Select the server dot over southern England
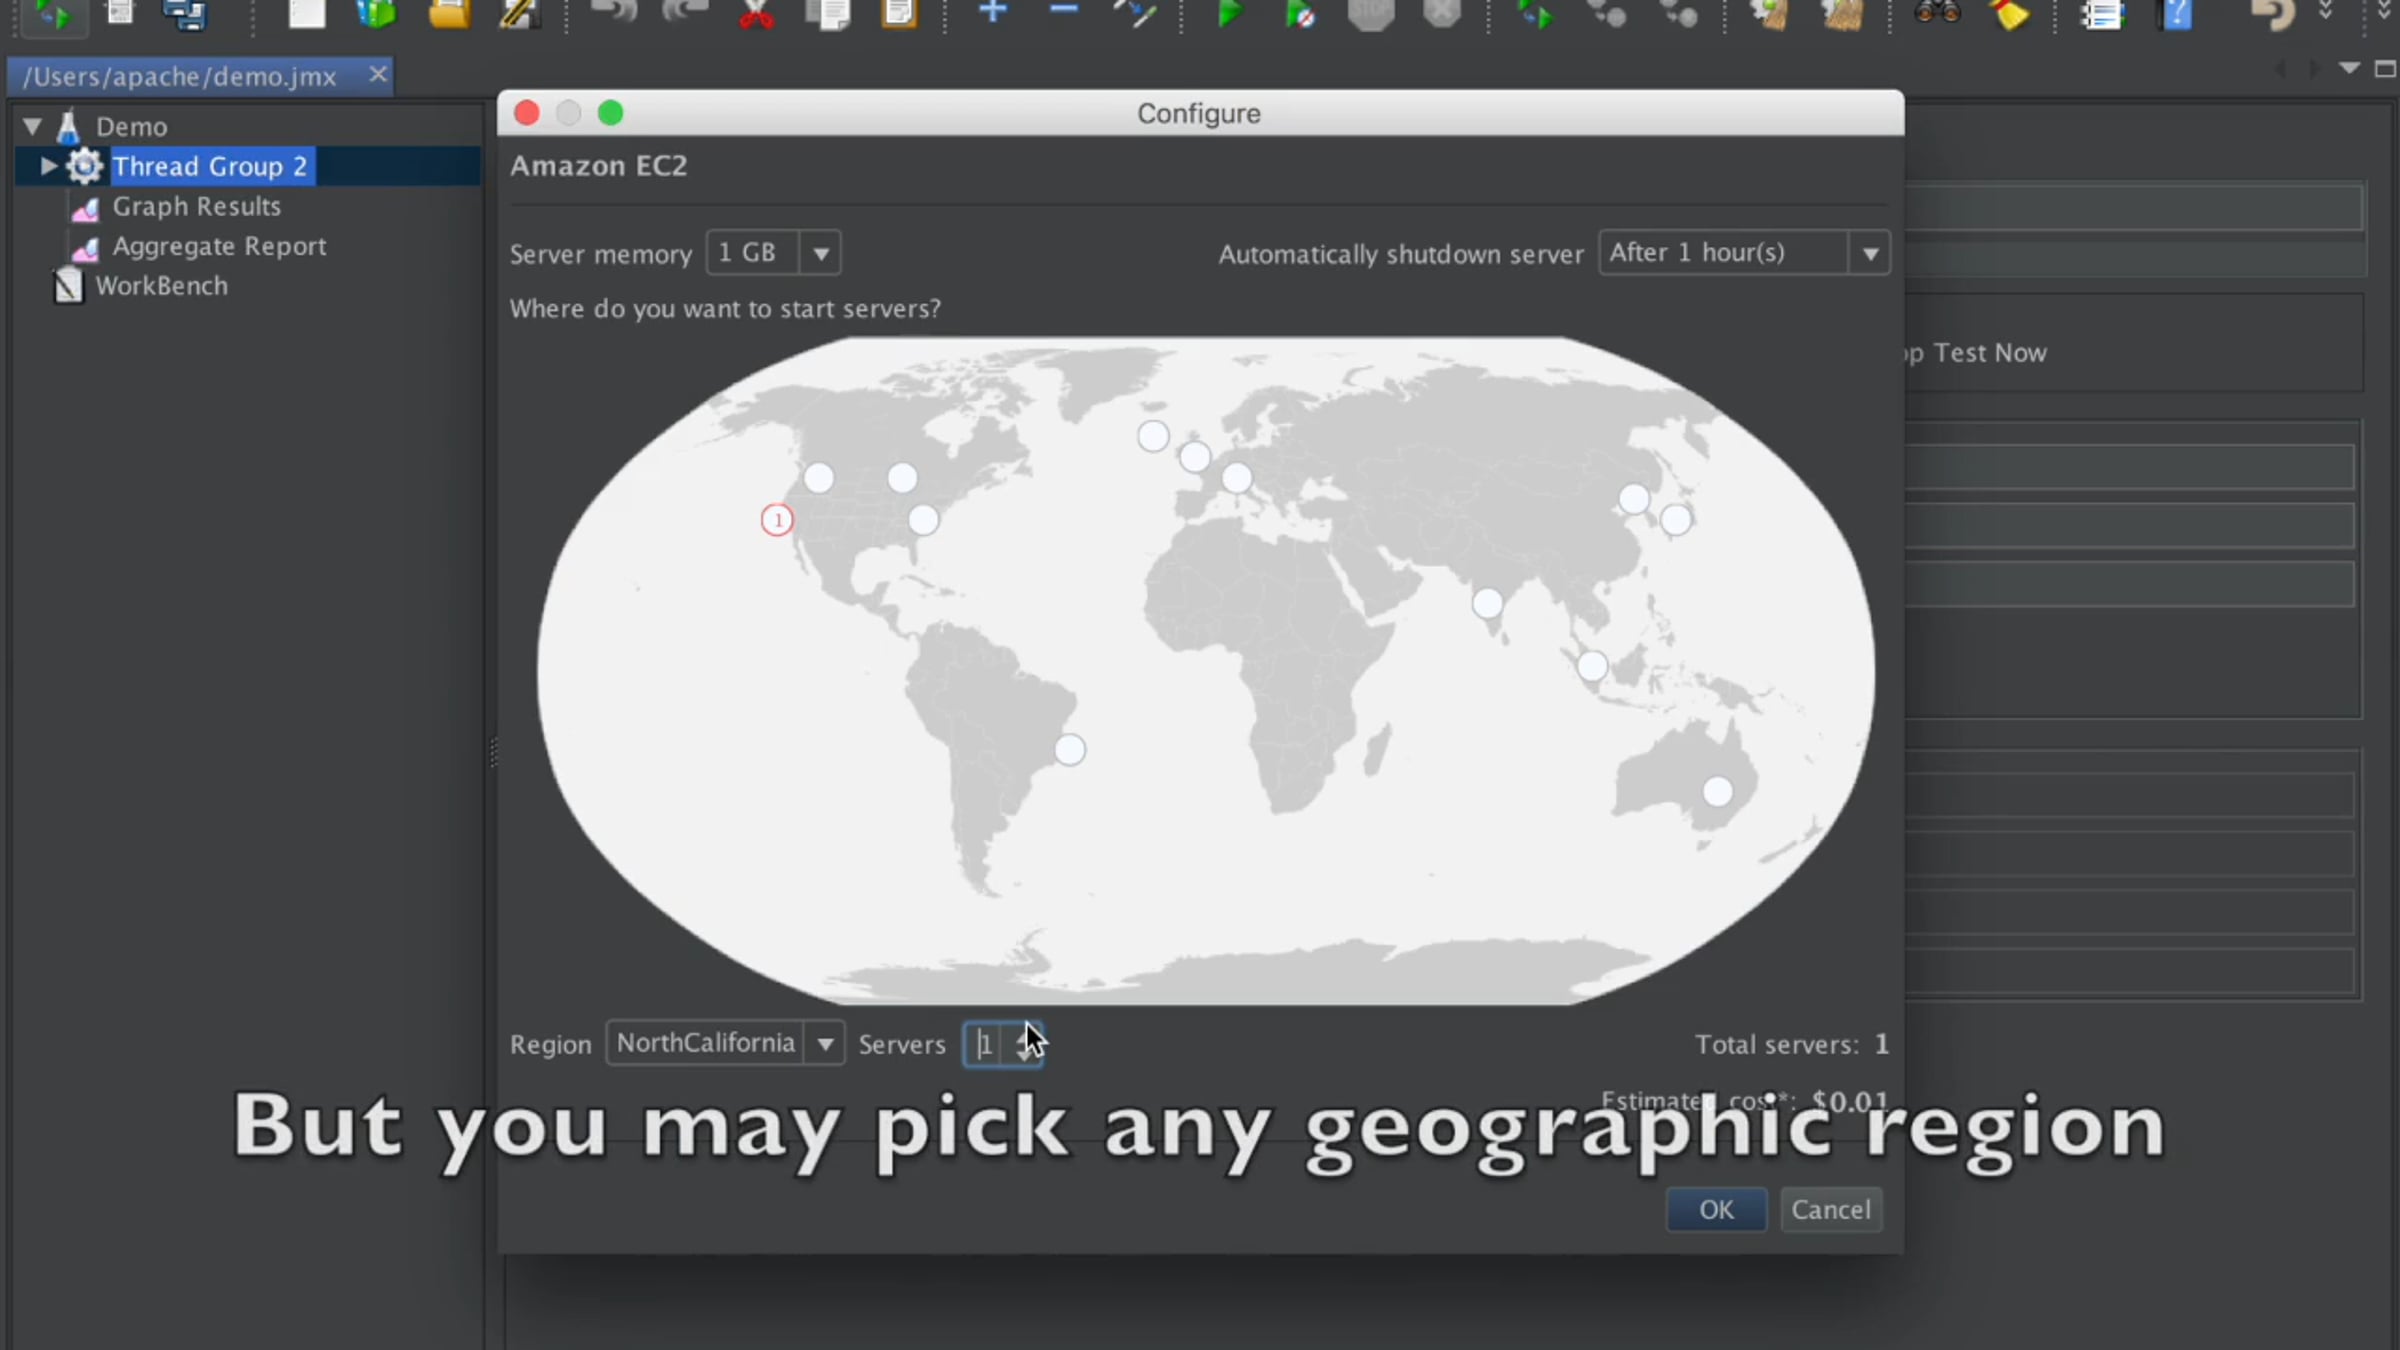 1195,457
